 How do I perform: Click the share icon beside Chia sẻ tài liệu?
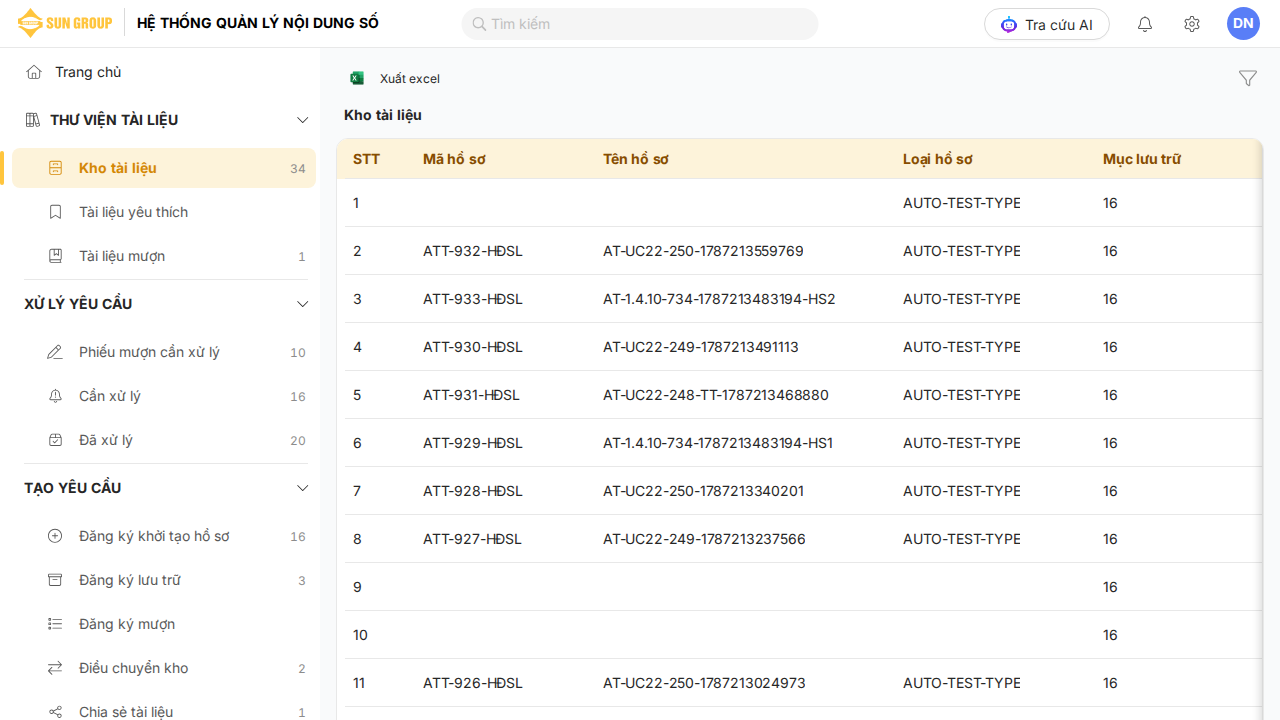coord(56,712)
